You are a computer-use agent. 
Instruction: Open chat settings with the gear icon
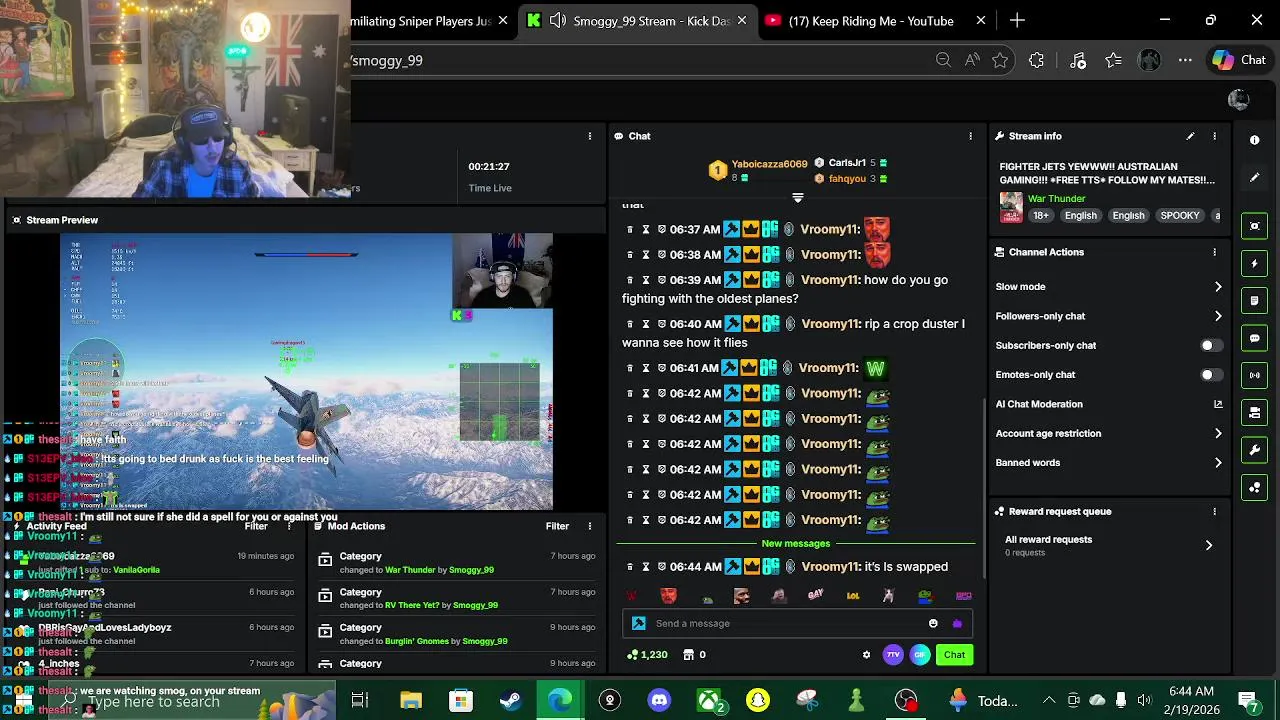(x=866, y=655)
